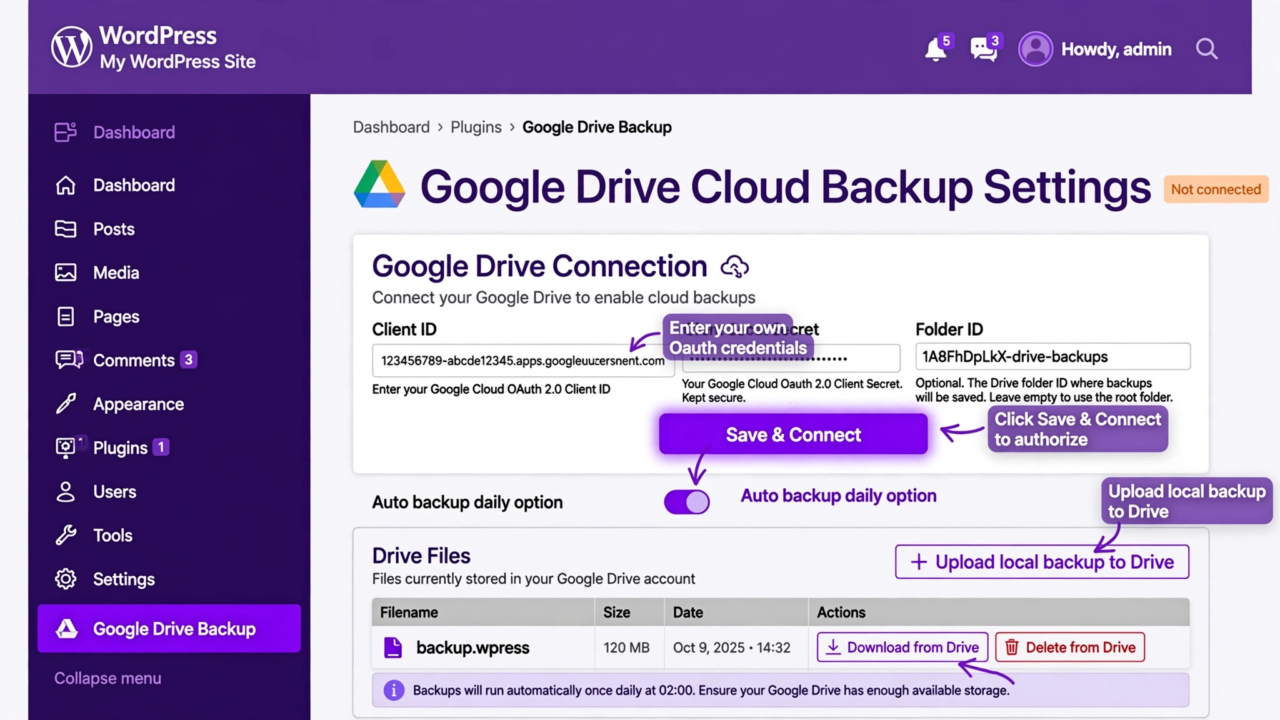1280x720 pixels.
Task: Click the Appearance brush icon
Action: coord(66,404)
